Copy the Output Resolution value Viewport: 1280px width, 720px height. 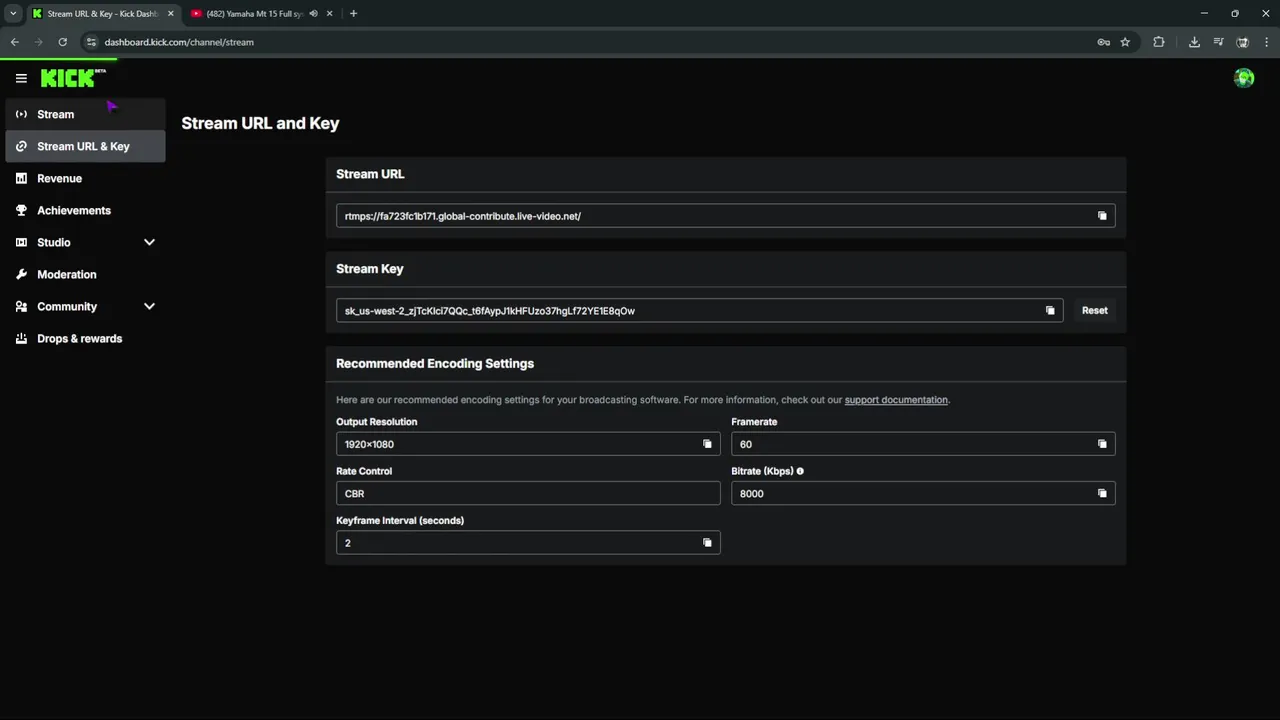pyautogui.click(x=707, y=444)
